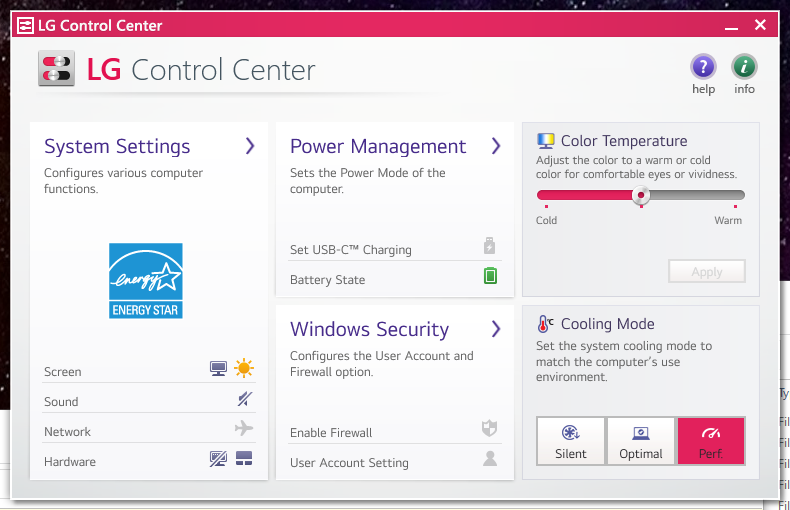Click the muted sound icon
790x510 pixels.
point(244,400)
